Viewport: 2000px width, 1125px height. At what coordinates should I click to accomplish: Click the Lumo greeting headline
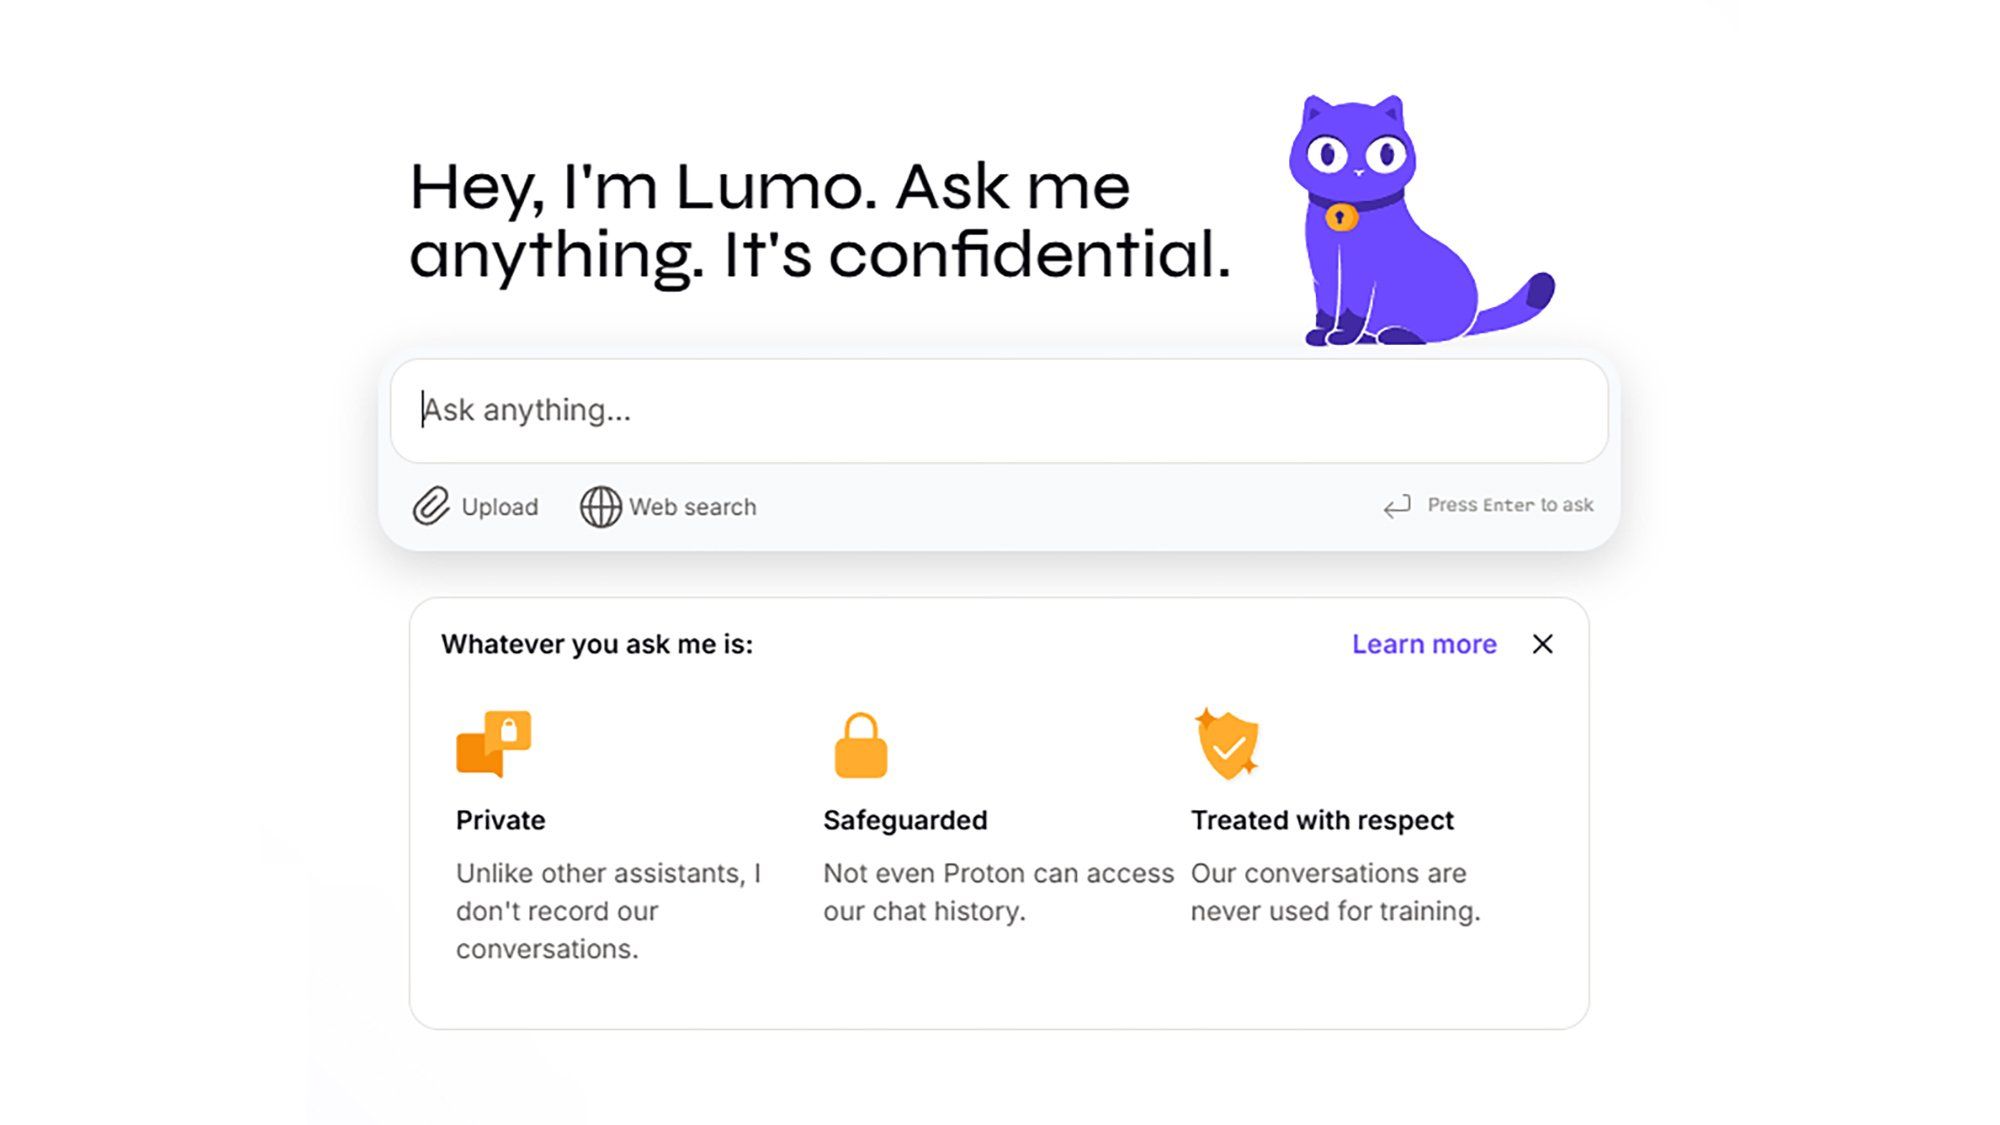click(820, 220)
